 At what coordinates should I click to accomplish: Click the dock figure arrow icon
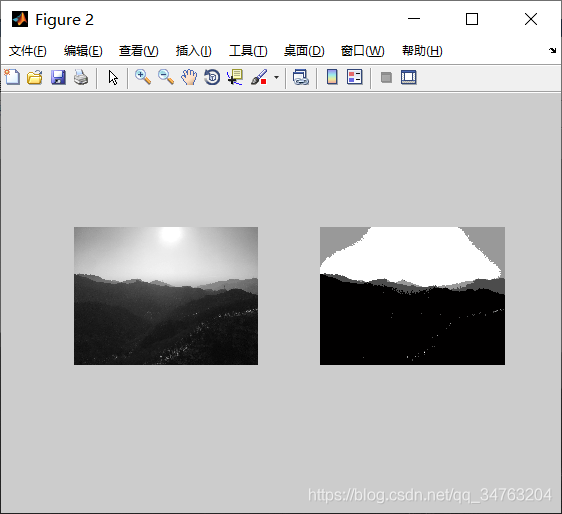point(552,50)
